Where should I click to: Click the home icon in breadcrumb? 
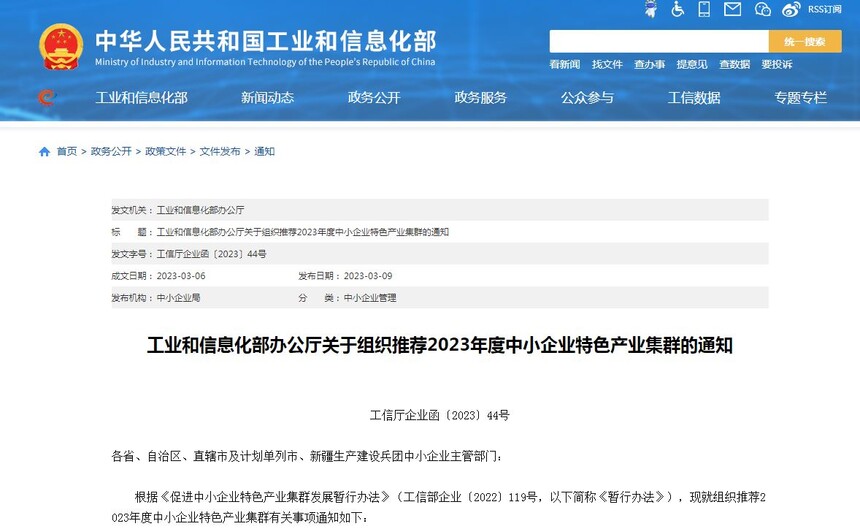[44, 152]
